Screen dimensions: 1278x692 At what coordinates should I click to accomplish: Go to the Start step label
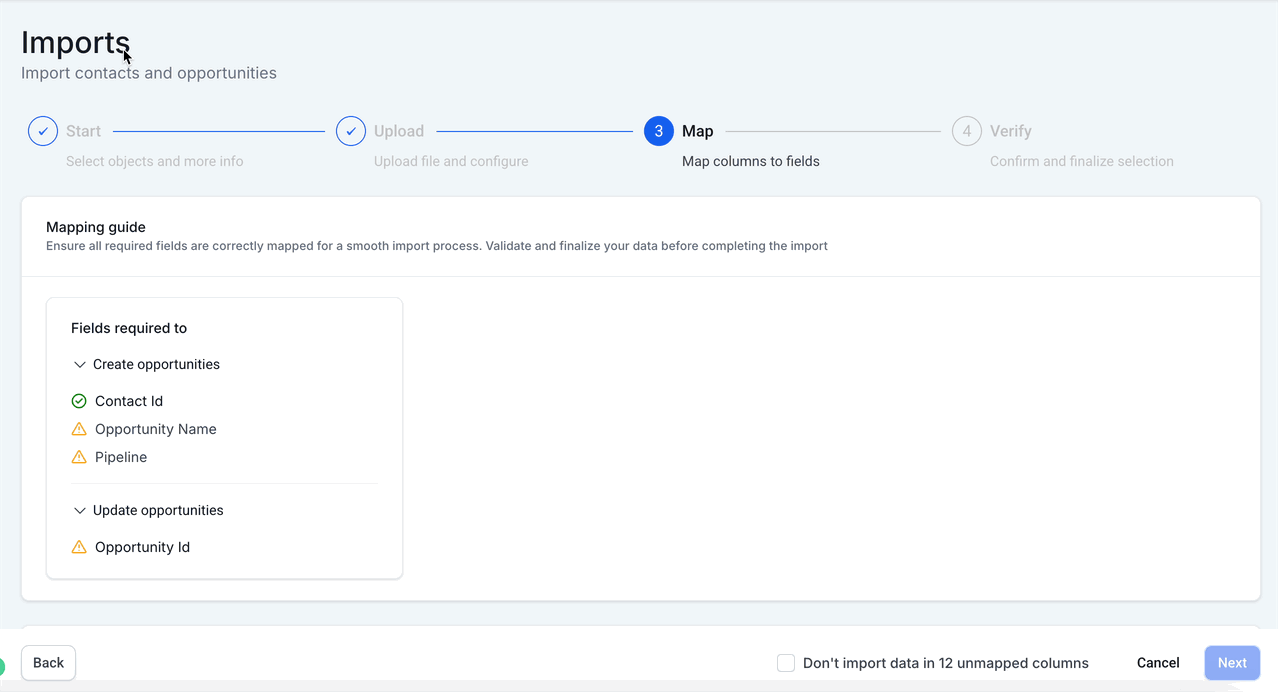83,131
